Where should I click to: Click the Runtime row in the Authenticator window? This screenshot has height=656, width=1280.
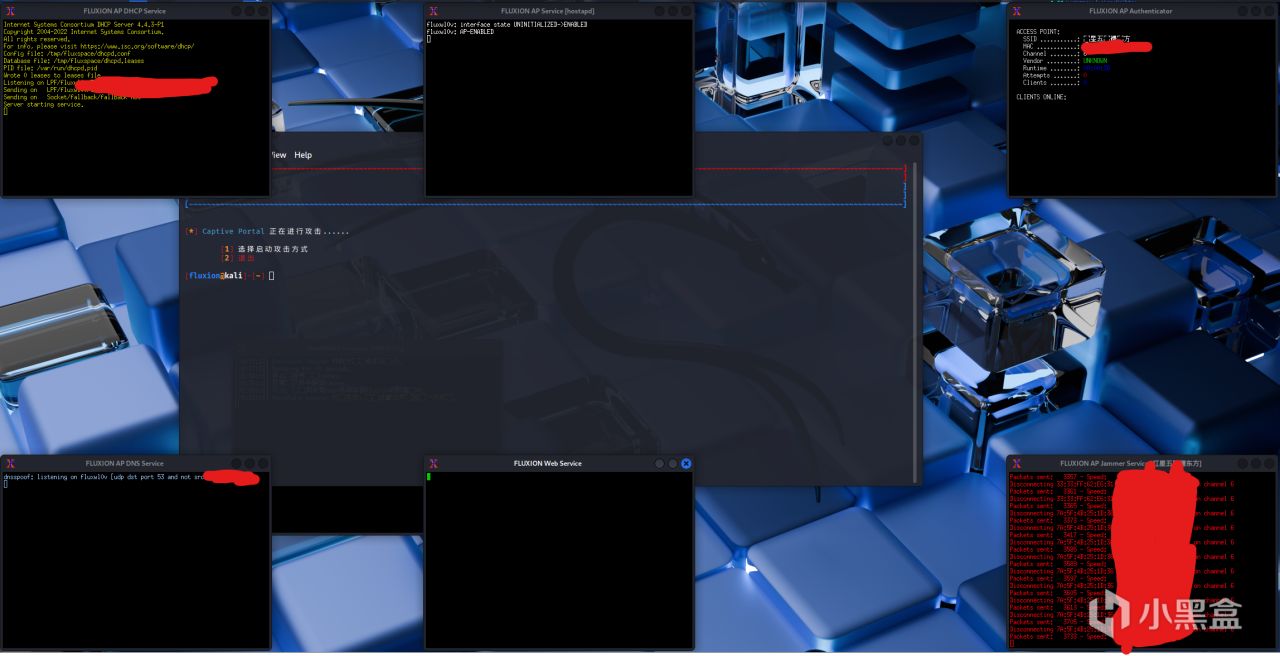pos(1065,68)
